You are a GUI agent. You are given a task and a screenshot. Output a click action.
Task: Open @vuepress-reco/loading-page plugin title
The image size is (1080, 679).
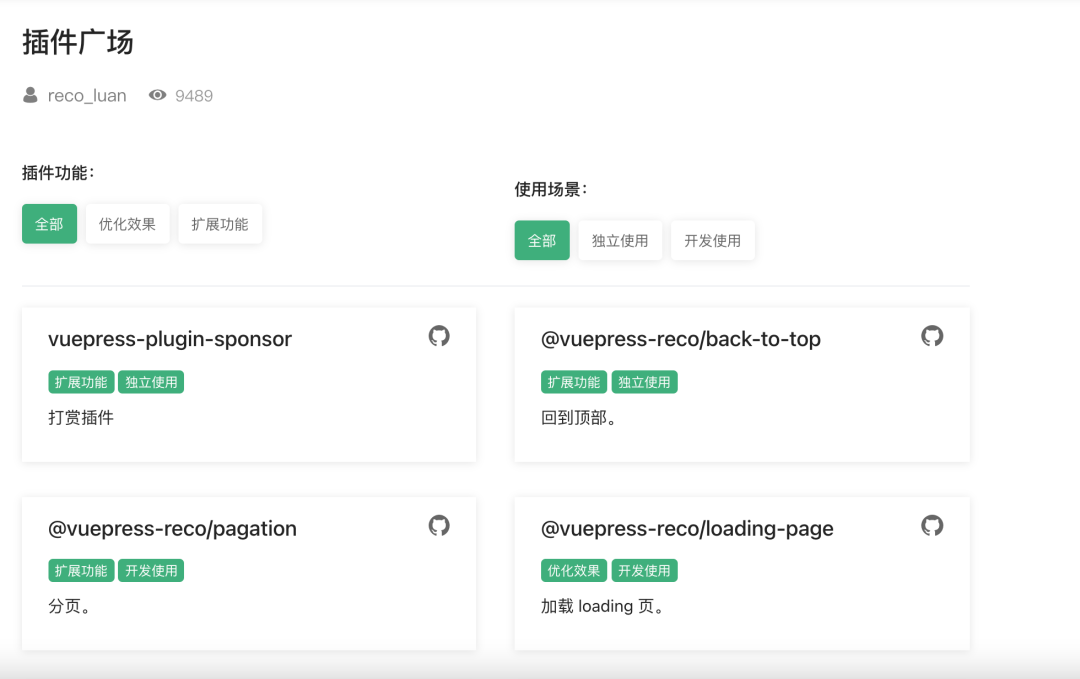(x=687, y=528)
